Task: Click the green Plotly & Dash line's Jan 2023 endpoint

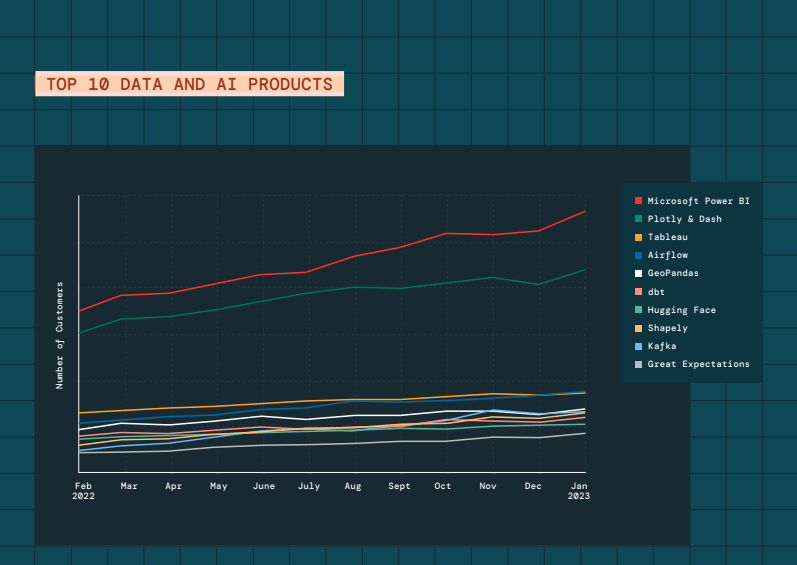Action: [x=585, y=270]
